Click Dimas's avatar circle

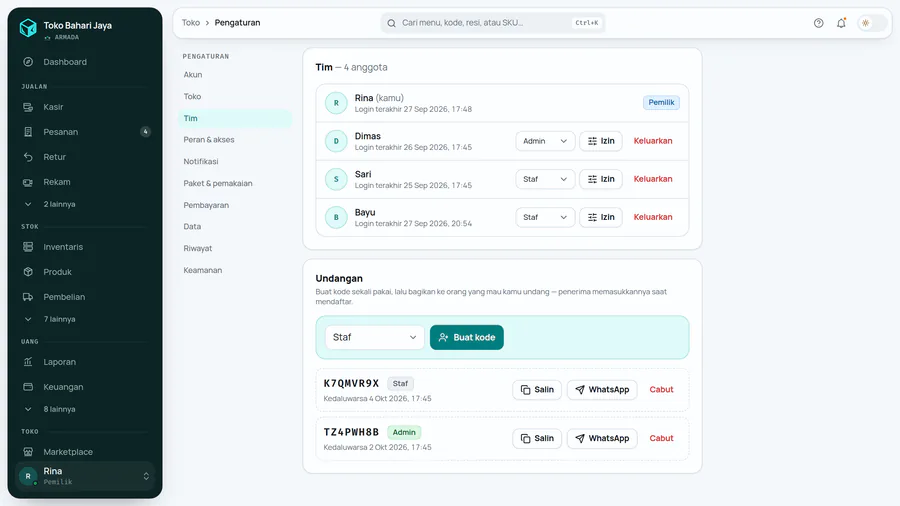coord(336,141)
